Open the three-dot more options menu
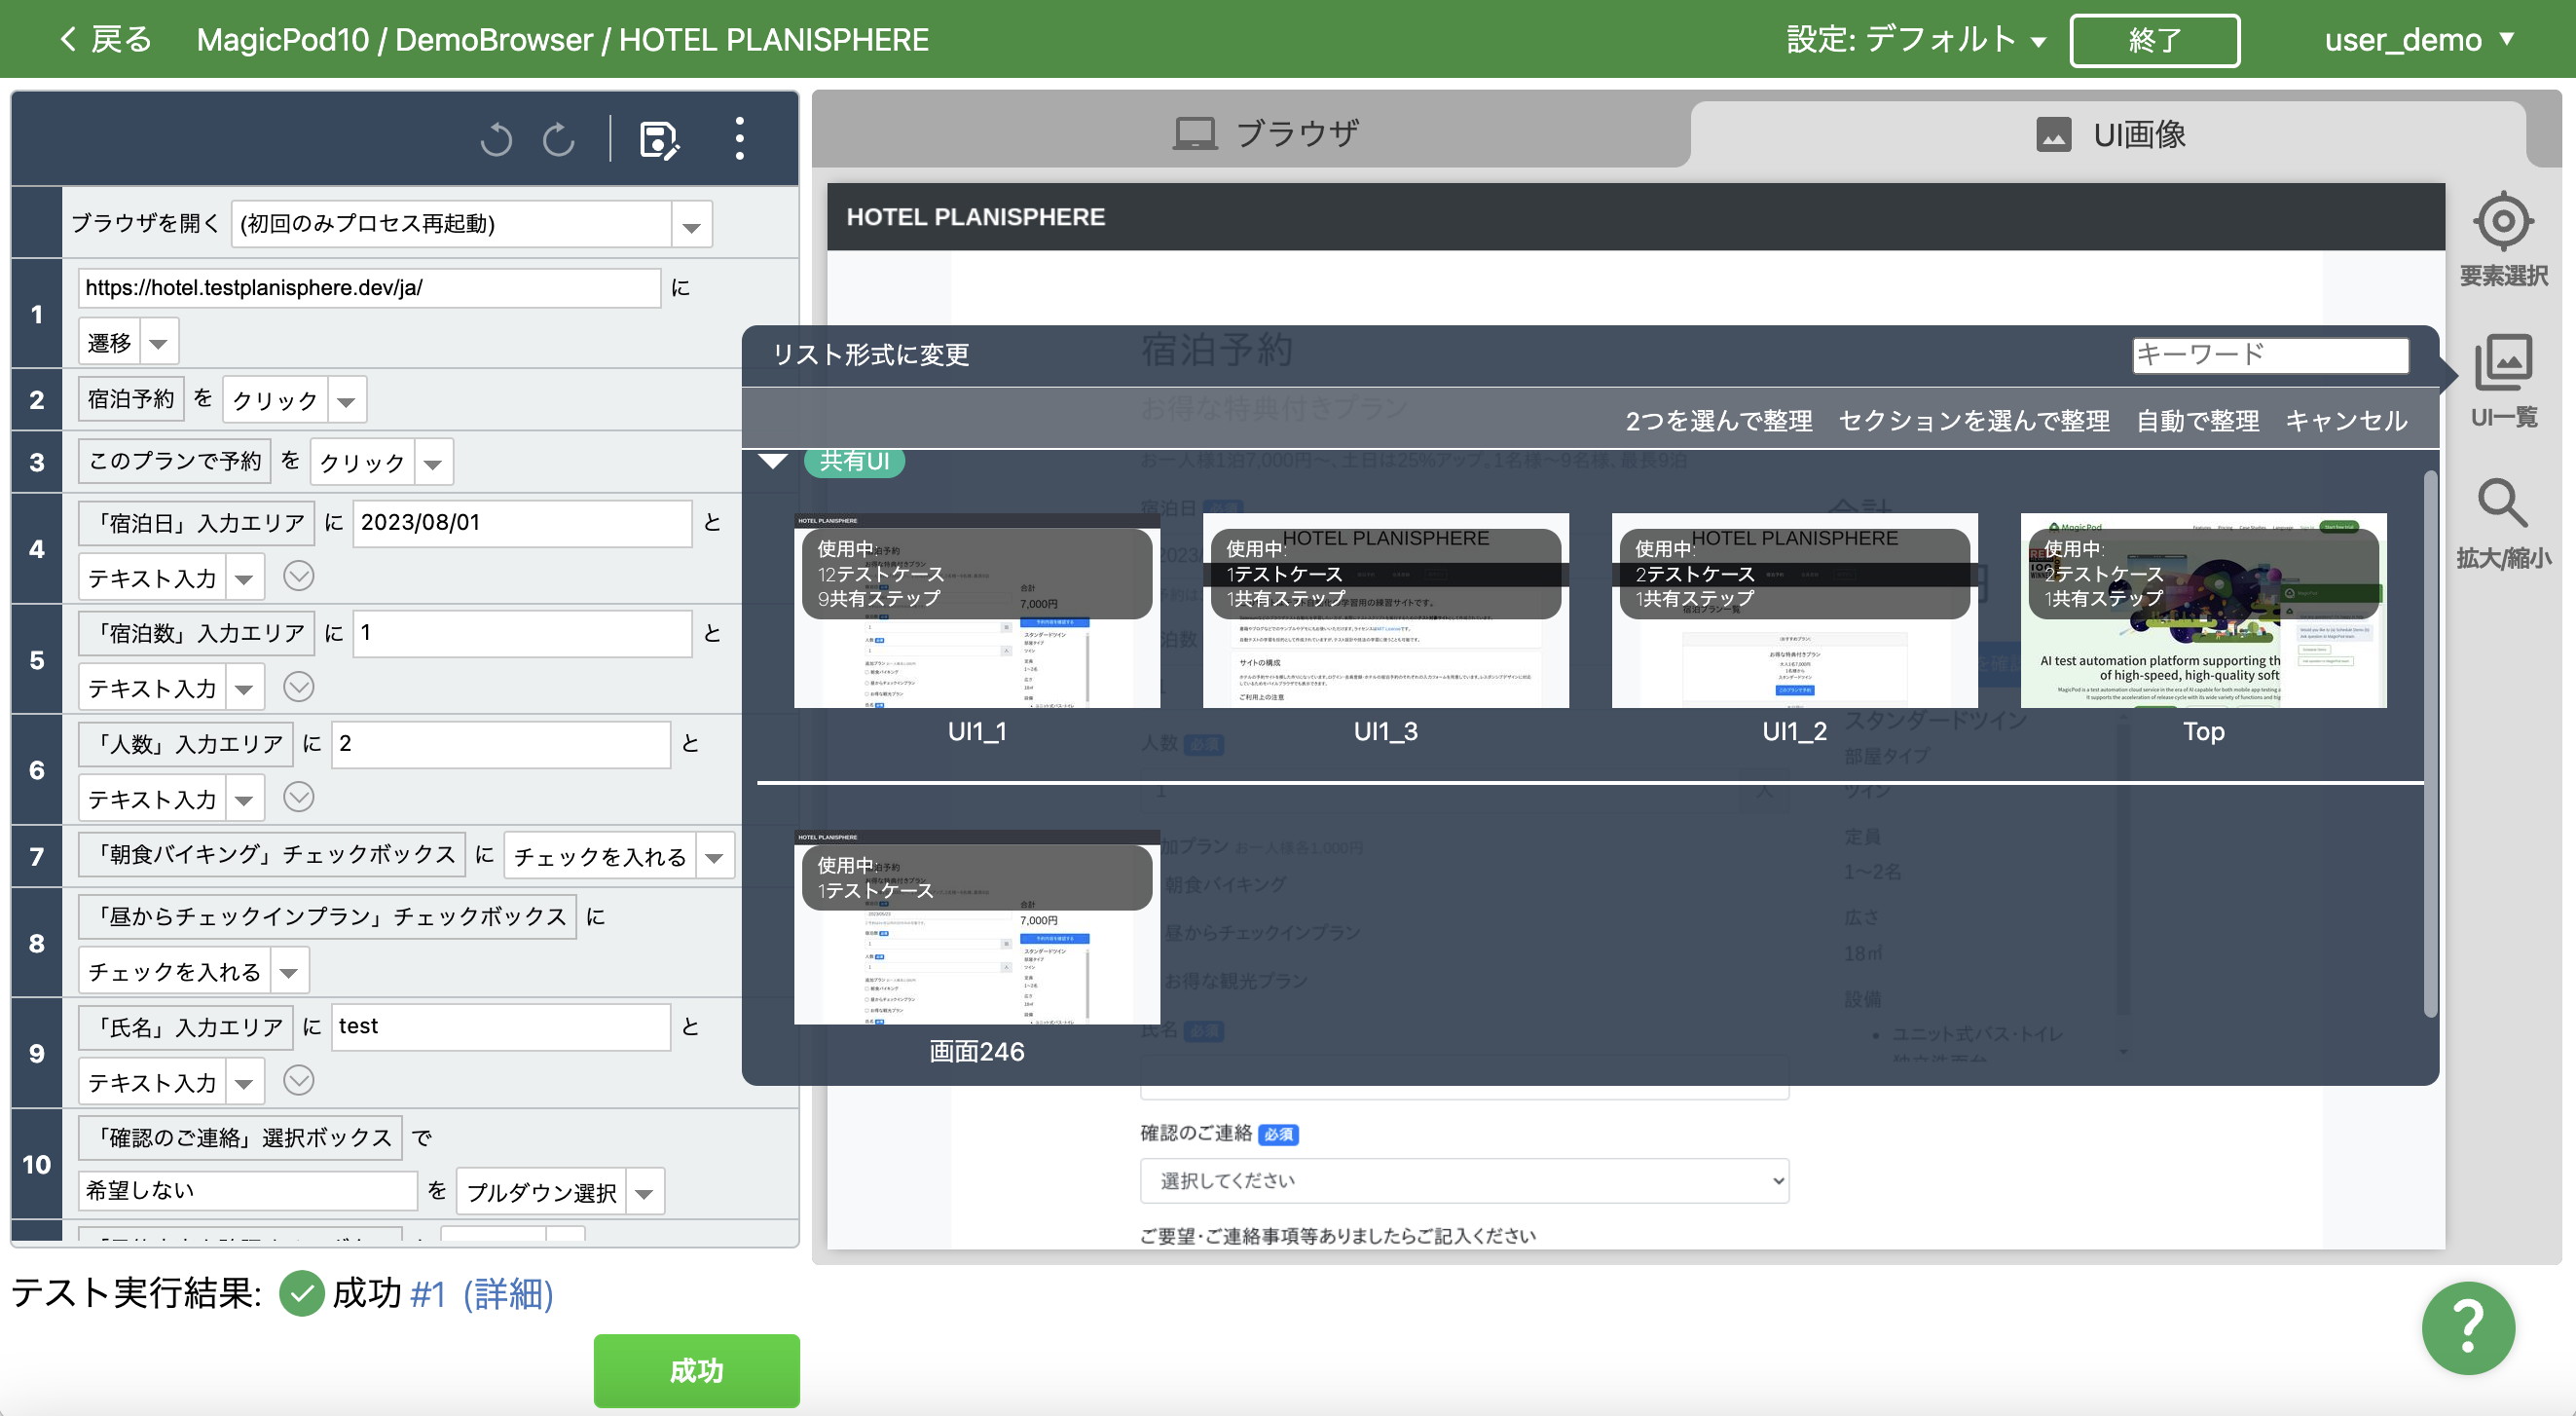The height and width of the screenshot is (1416, 2576). [739, 139]
